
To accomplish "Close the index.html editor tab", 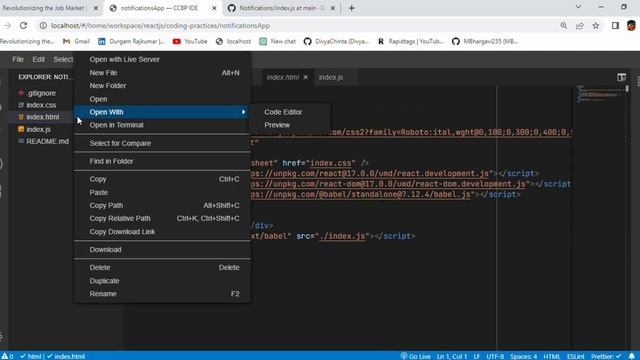I will click(x=305, y=77).
